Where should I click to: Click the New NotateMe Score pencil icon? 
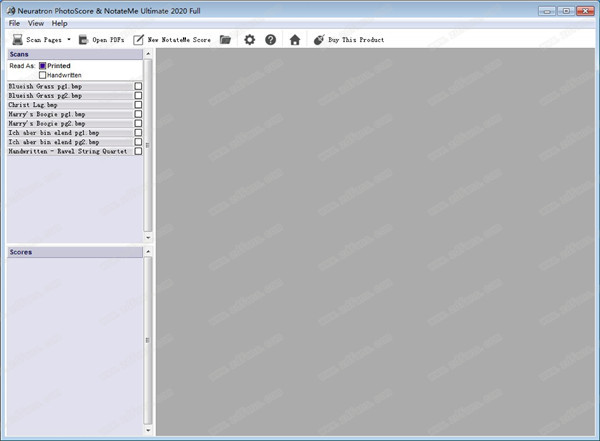[138, 39]
